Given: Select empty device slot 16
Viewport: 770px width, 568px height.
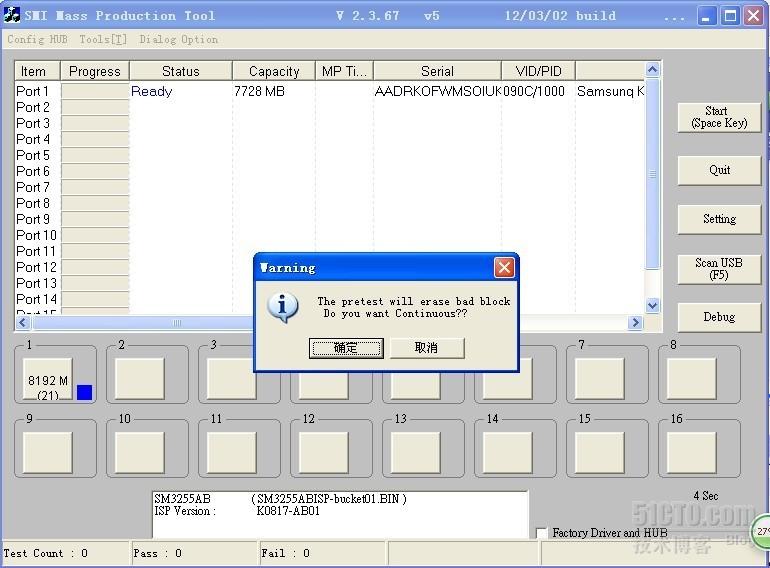Looking at the screenshot, I should [x=691, y=452].
